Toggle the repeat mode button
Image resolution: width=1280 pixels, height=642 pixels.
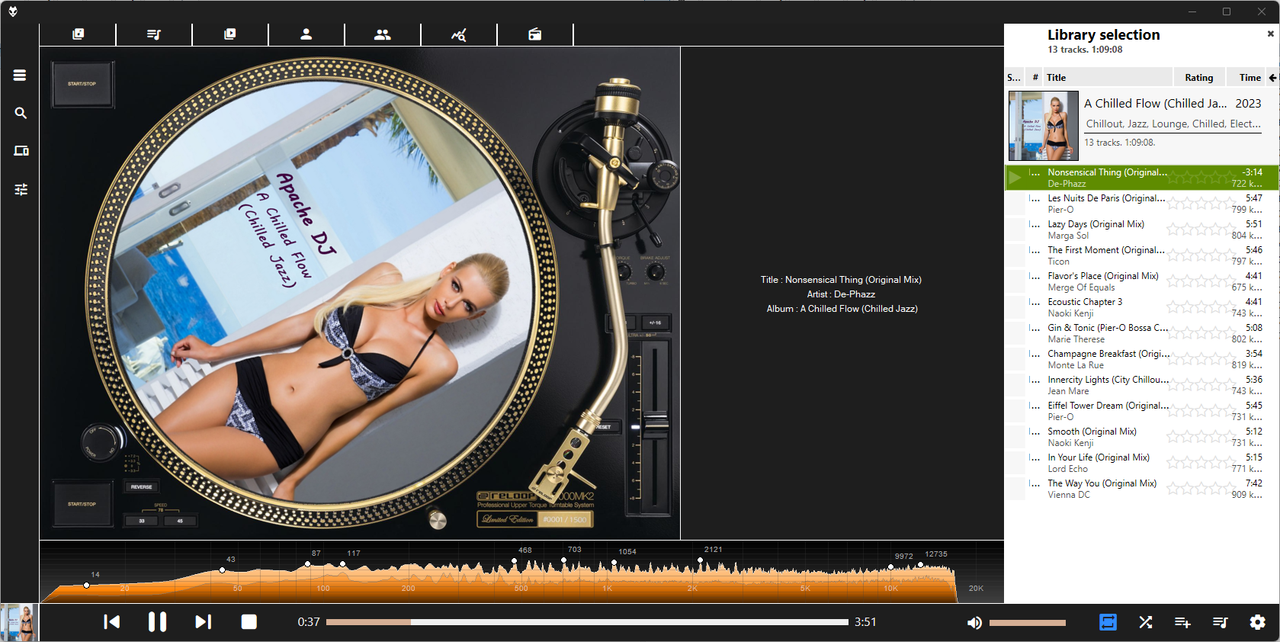(x=1108, y=622)
